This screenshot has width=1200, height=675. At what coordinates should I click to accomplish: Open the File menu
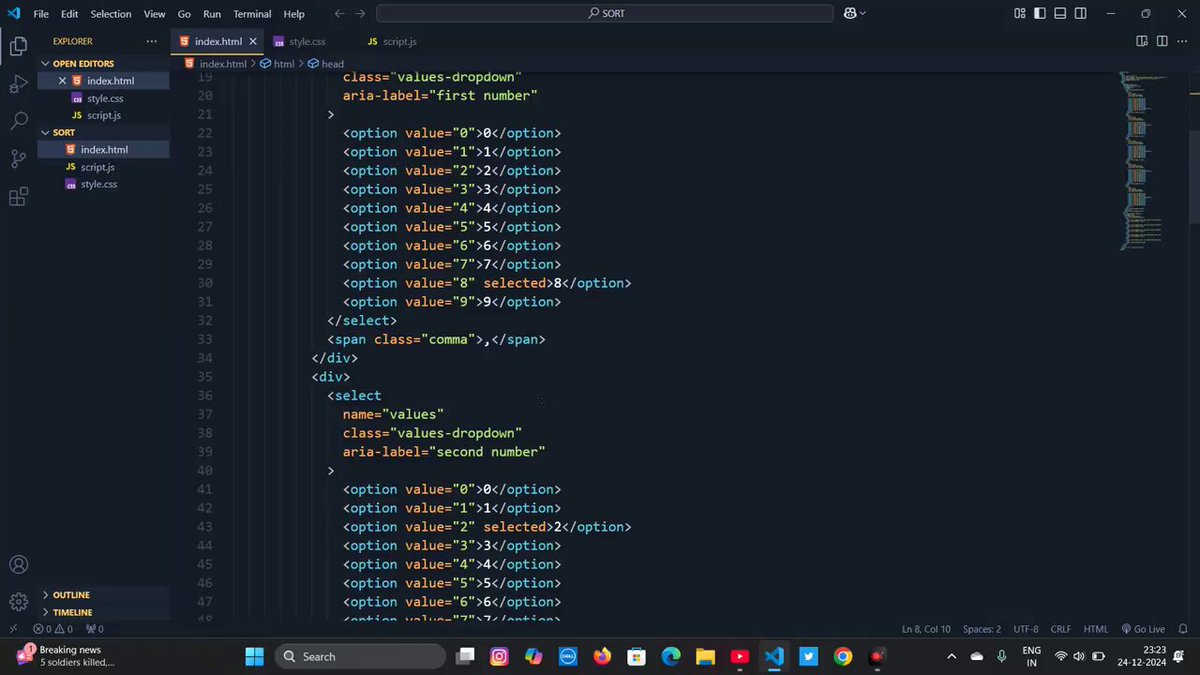pyautogui.click(x=41, y=14)
